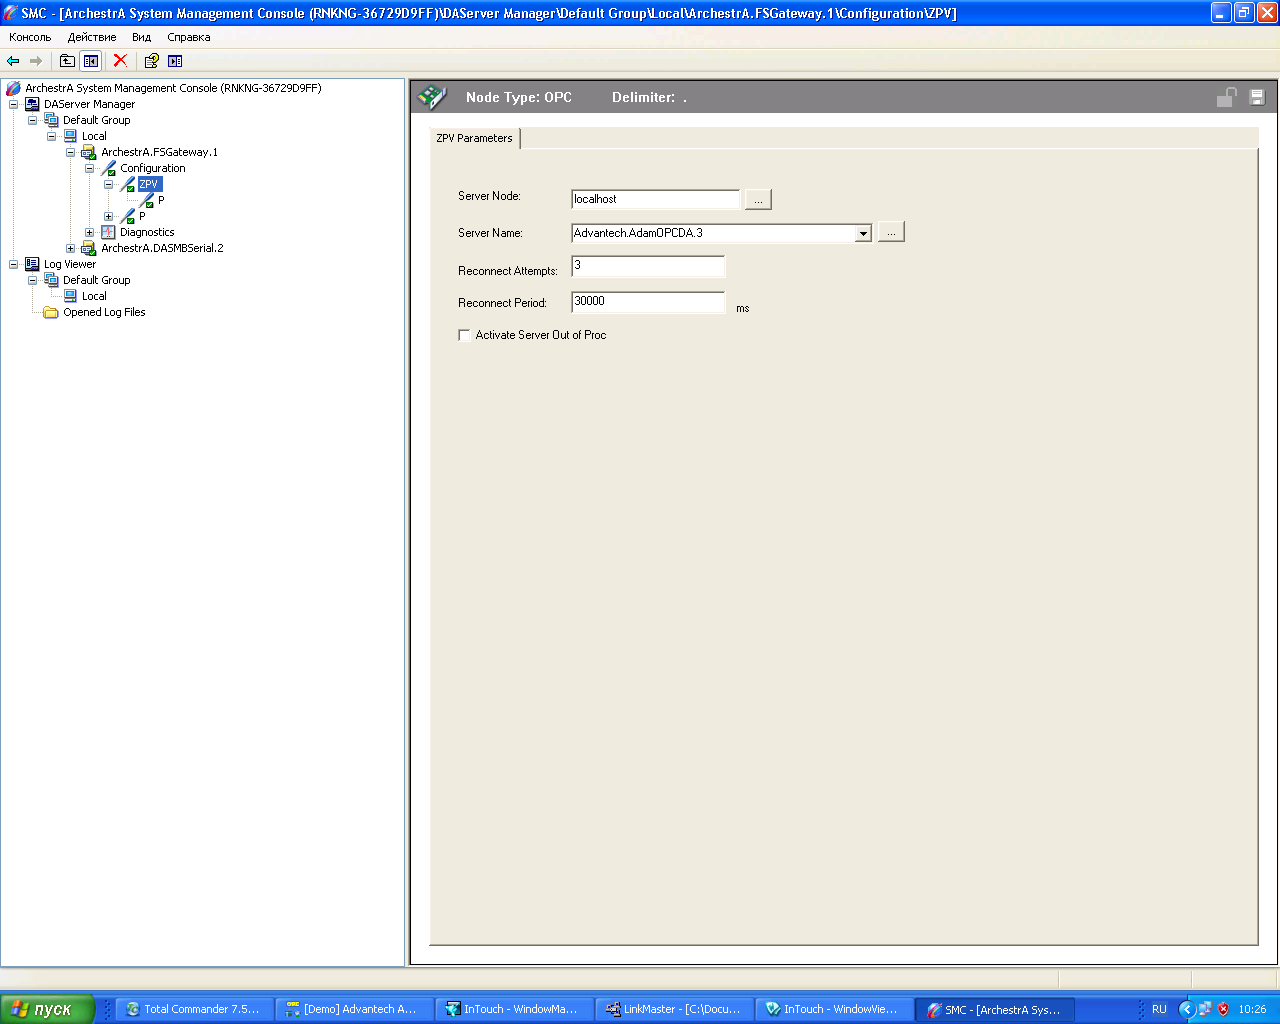Screen dimensions: 1280x1024
Task: Enable Activate Server Out of Proc
Action: (464, 335)
